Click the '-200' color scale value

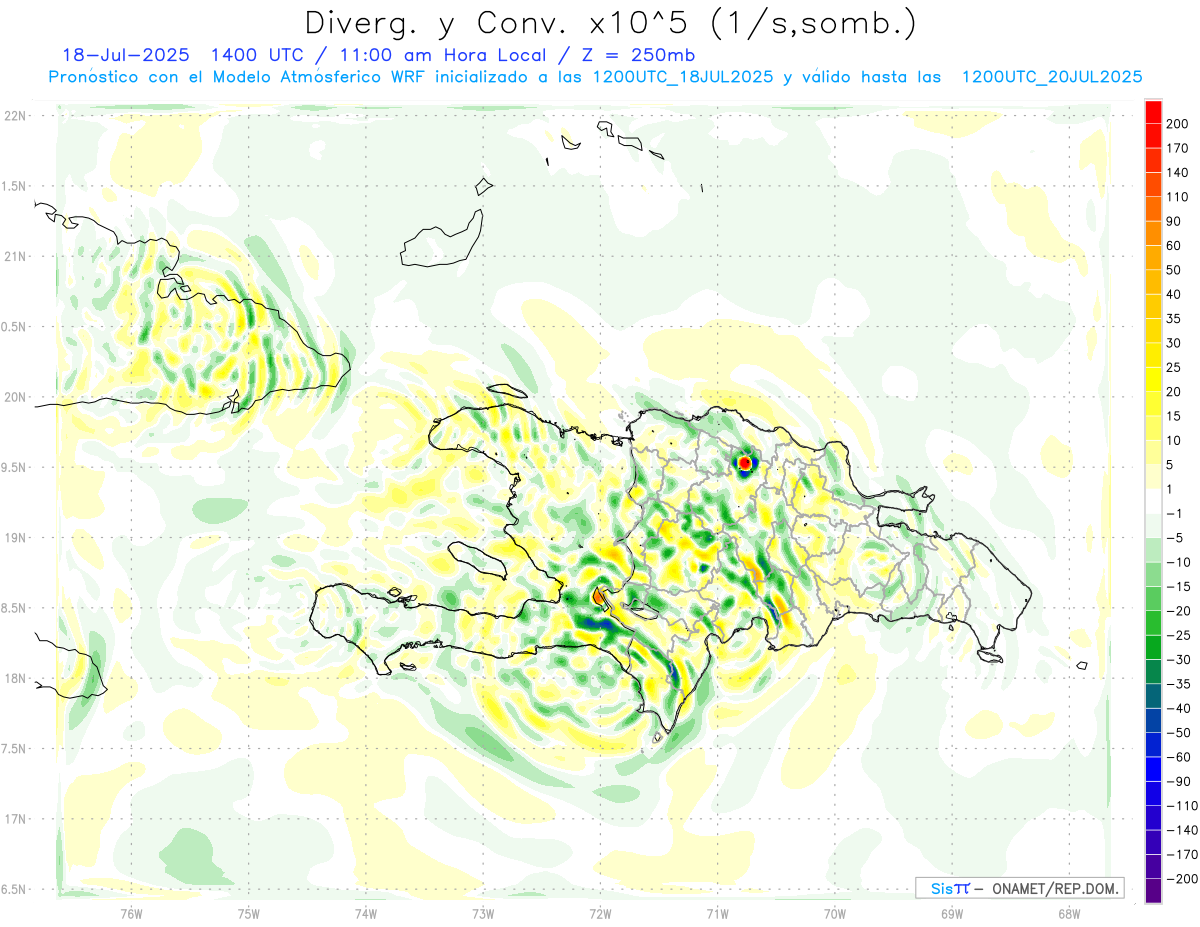click(x=1182, y=879)
